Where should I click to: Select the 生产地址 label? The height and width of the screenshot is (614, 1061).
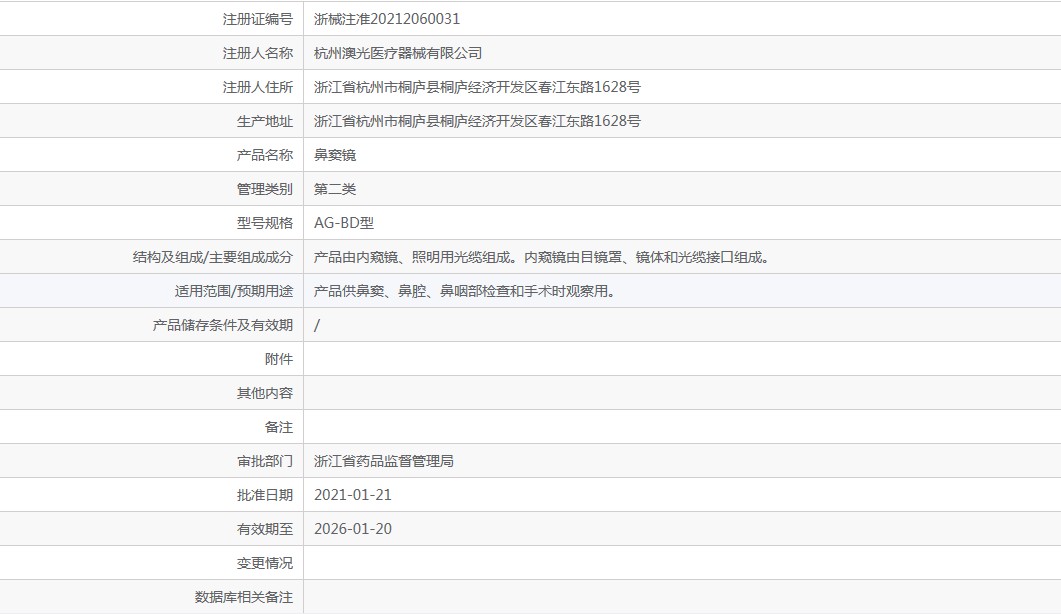(265, 121)
